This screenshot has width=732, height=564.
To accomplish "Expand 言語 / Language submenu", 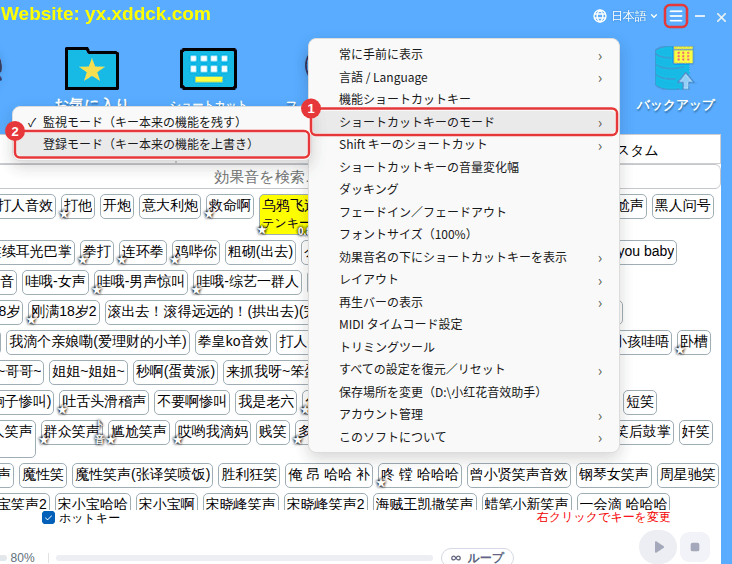I will pyautogui.click(x=464, y=78).
